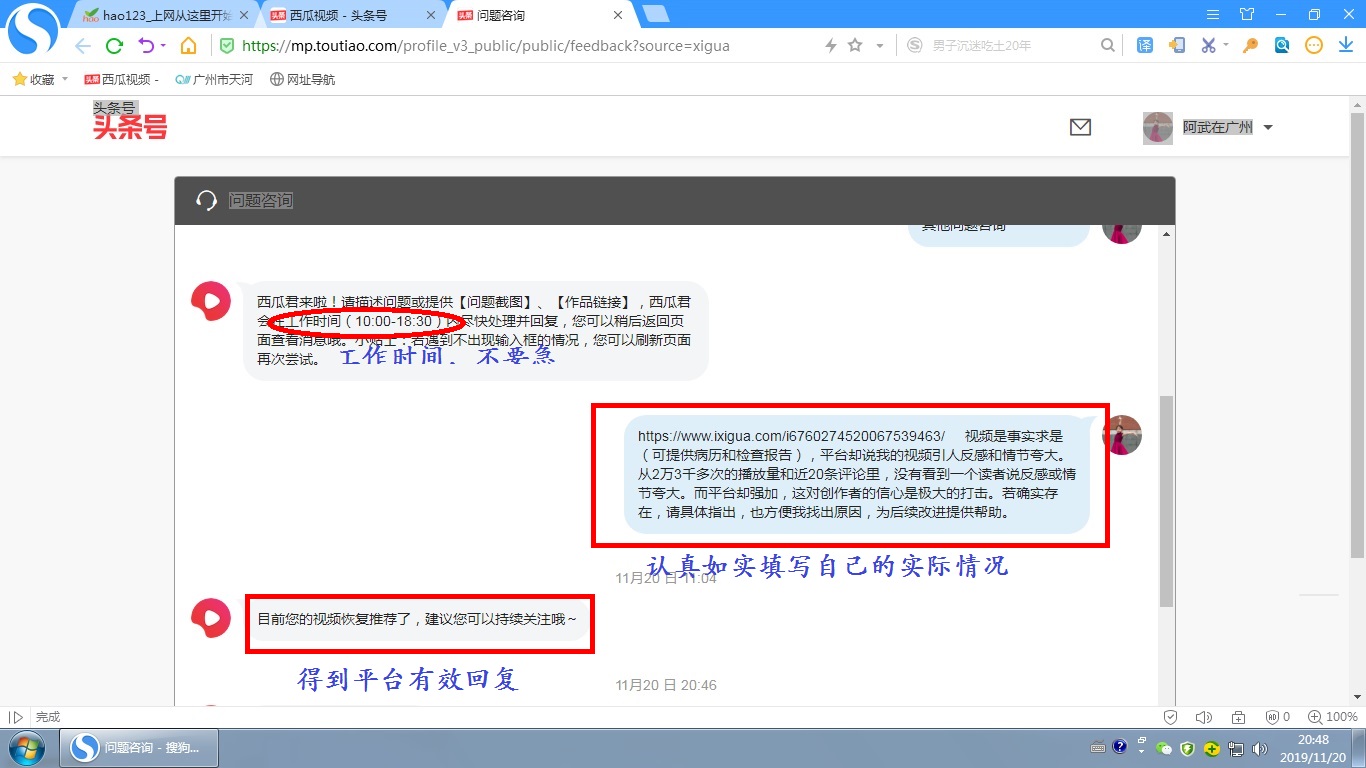The height and width of the screenshot is (768, 1366).
Task: Refresh the page with the reload icon
Action: (x=113, y=45)
